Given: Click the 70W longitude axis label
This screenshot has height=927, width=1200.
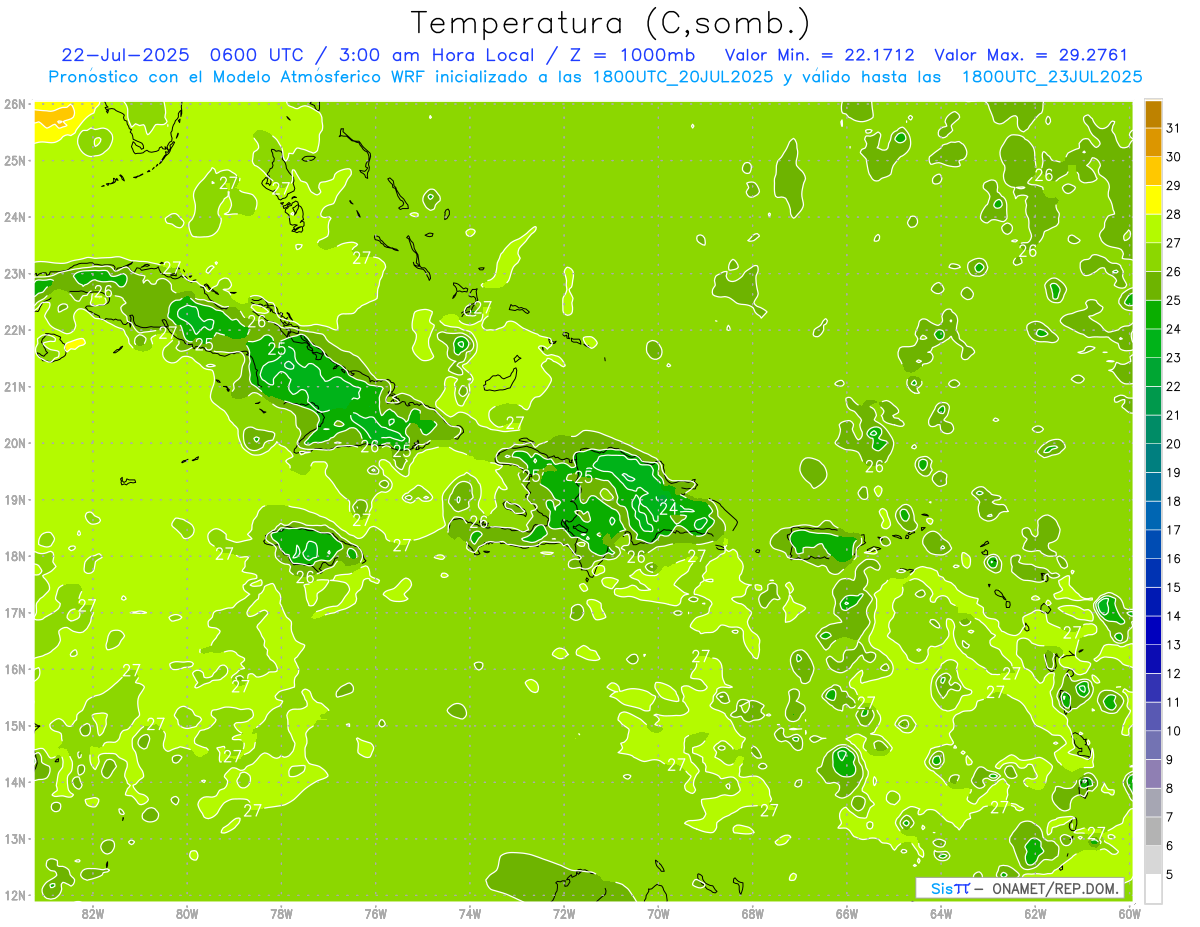Looking at the screenshot, I should tap(658, 913).
